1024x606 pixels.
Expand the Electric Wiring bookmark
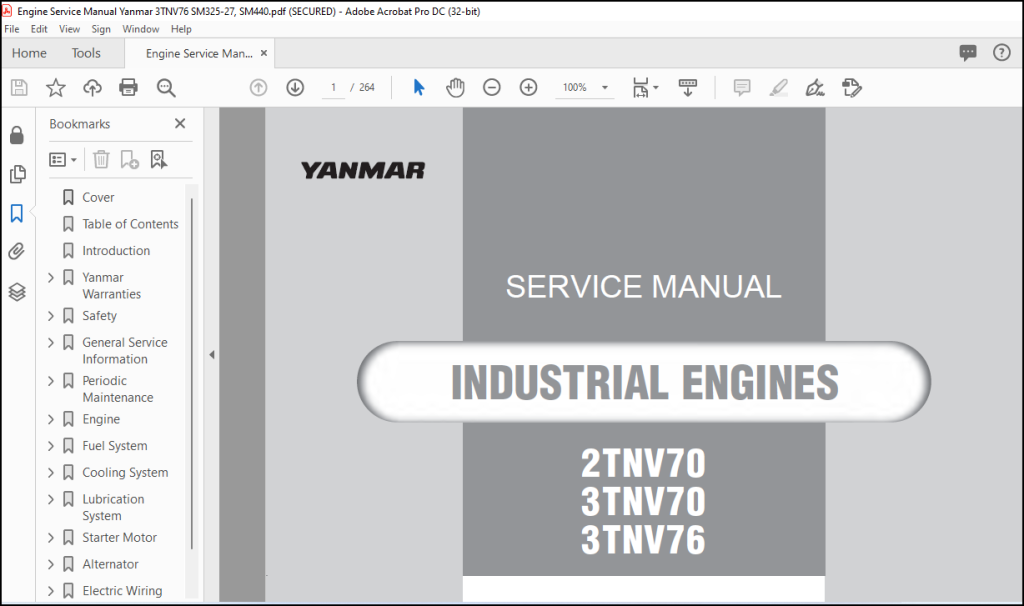[x=51, y=591]
